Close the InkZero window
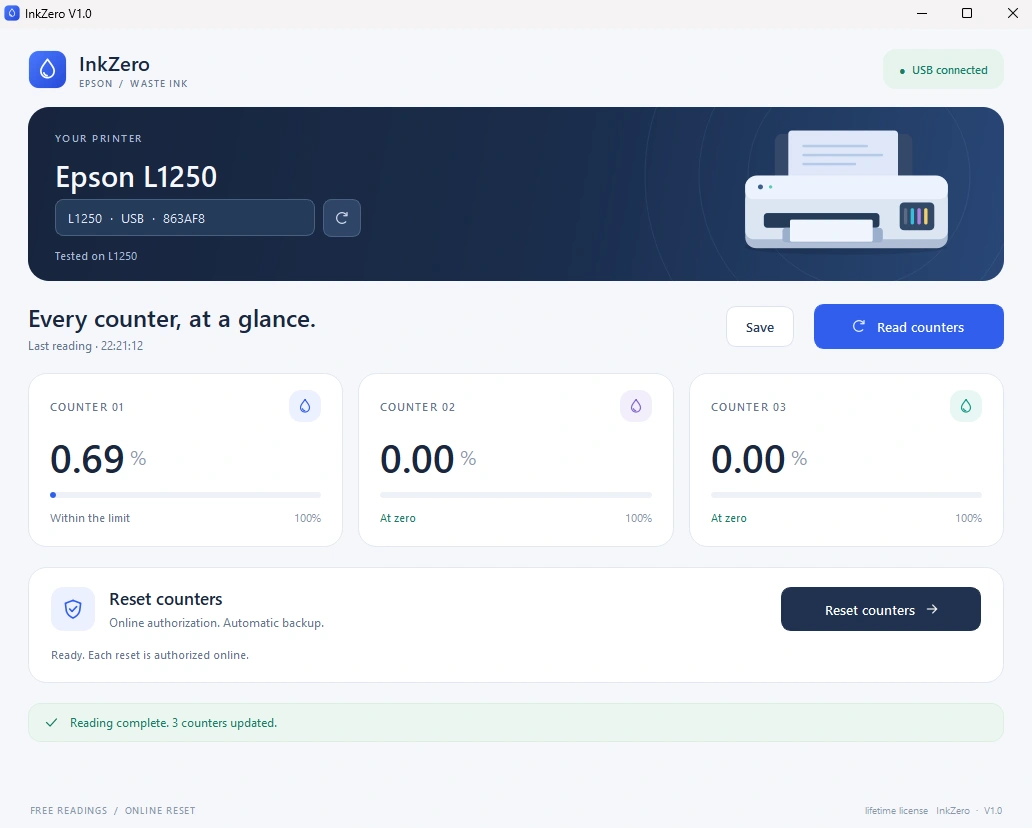Viewport: 1032px width, 828px height. tap(1013, 13)
